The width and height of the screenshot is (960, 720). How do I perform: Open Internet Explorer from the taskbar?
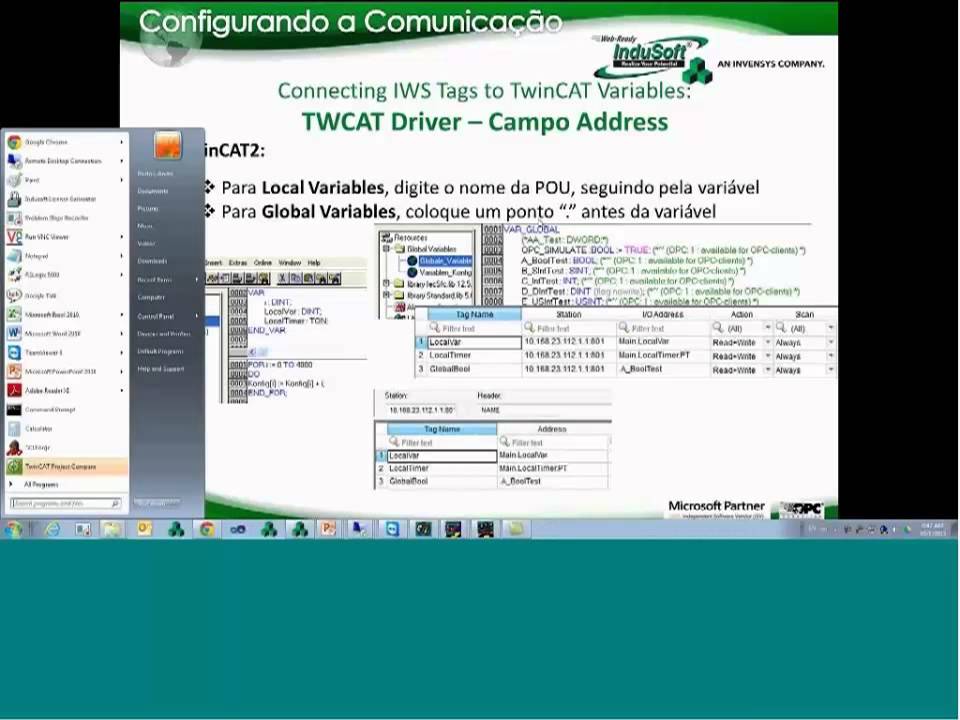[x=53, y=529]
